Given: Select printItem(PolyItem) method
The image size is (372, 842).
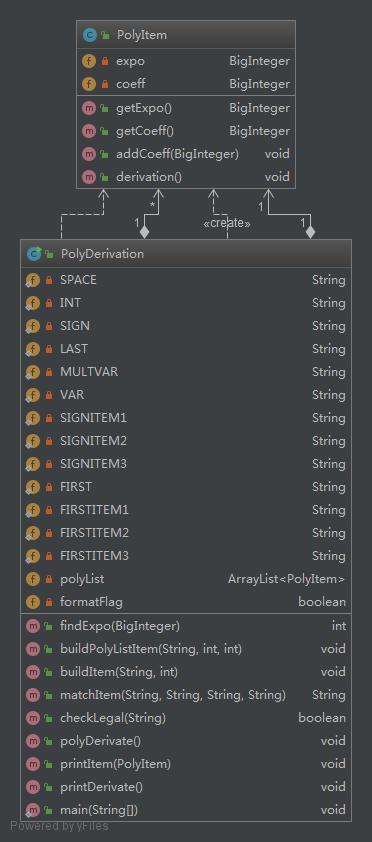Looking at the screenshot, I should (186, 764).
